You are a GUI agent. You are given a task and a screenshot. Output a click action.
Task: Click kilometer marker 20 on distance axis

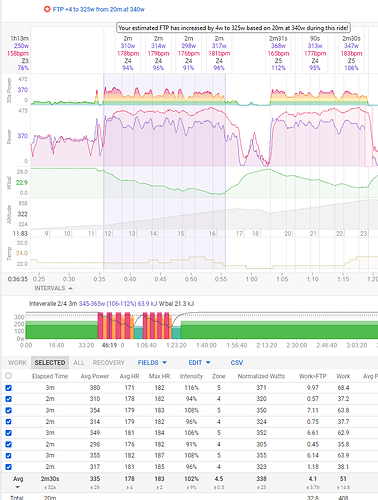[x=288, y=233]
